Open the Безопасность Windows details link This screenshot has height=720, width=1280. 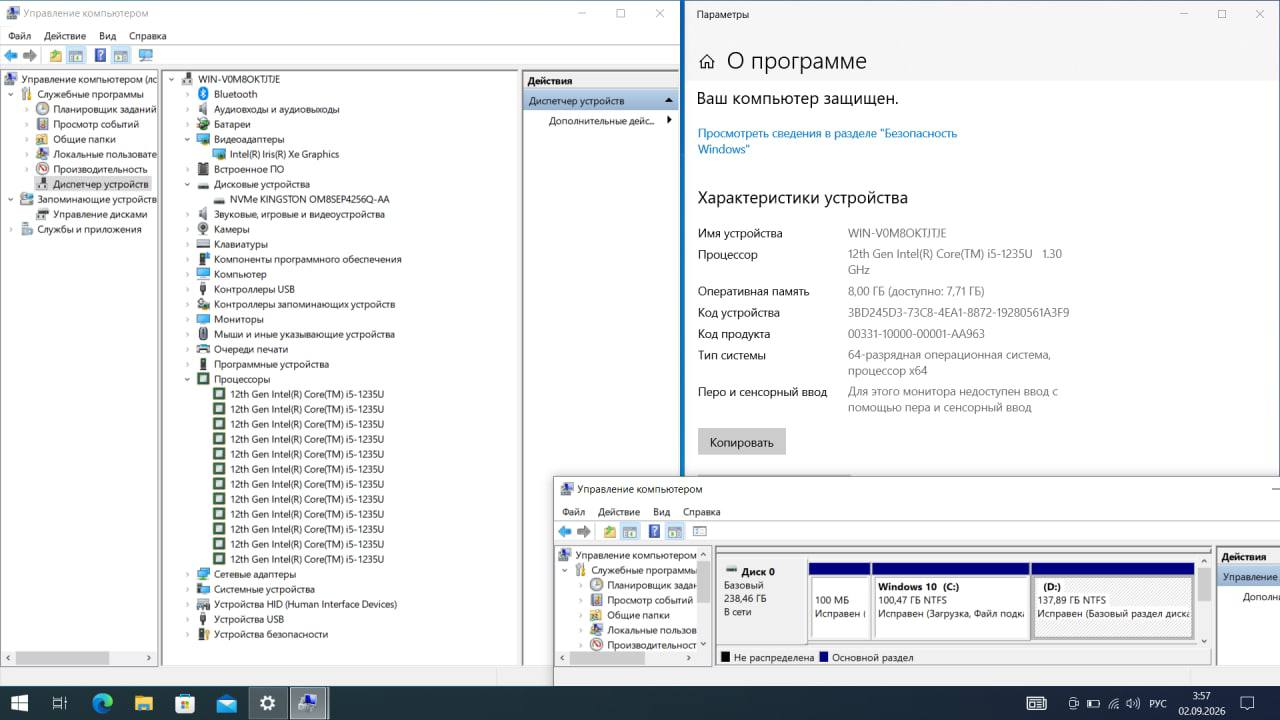(x=827, y=141)
